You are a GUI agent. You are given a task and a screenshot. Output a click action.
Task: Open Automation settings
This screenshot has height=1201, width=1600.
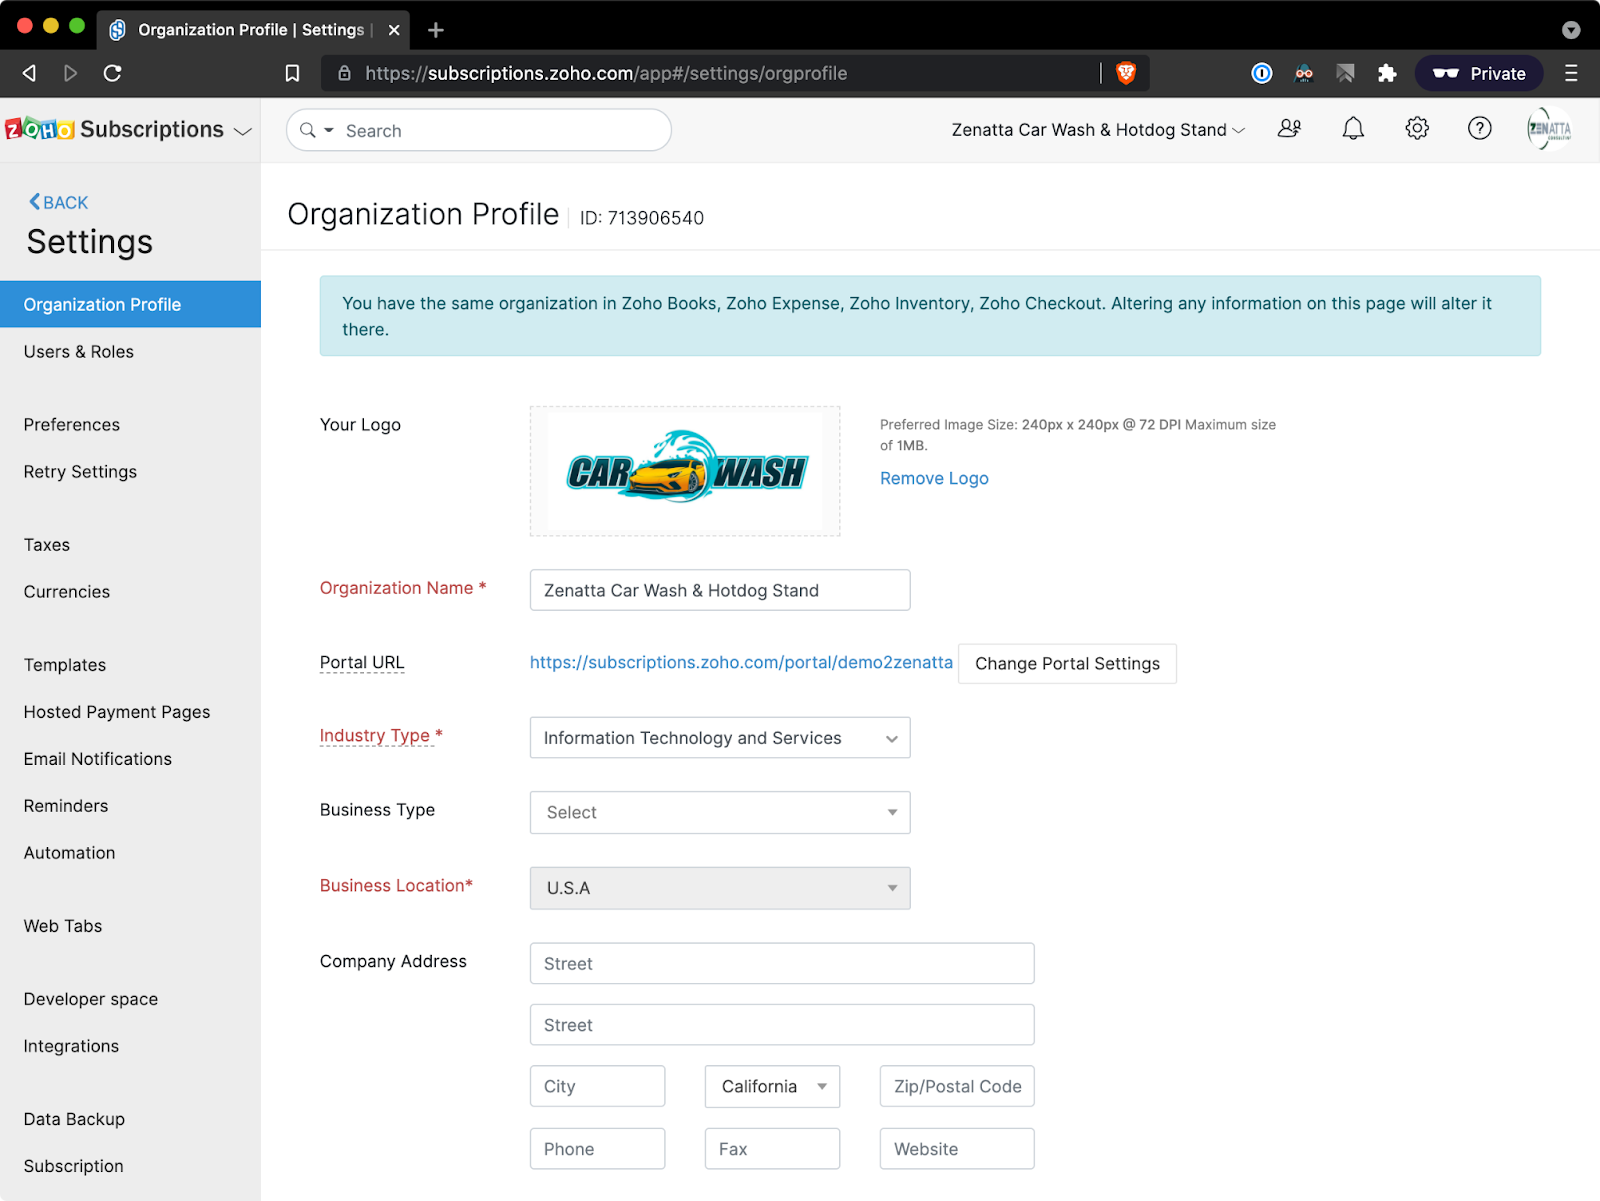70,853
